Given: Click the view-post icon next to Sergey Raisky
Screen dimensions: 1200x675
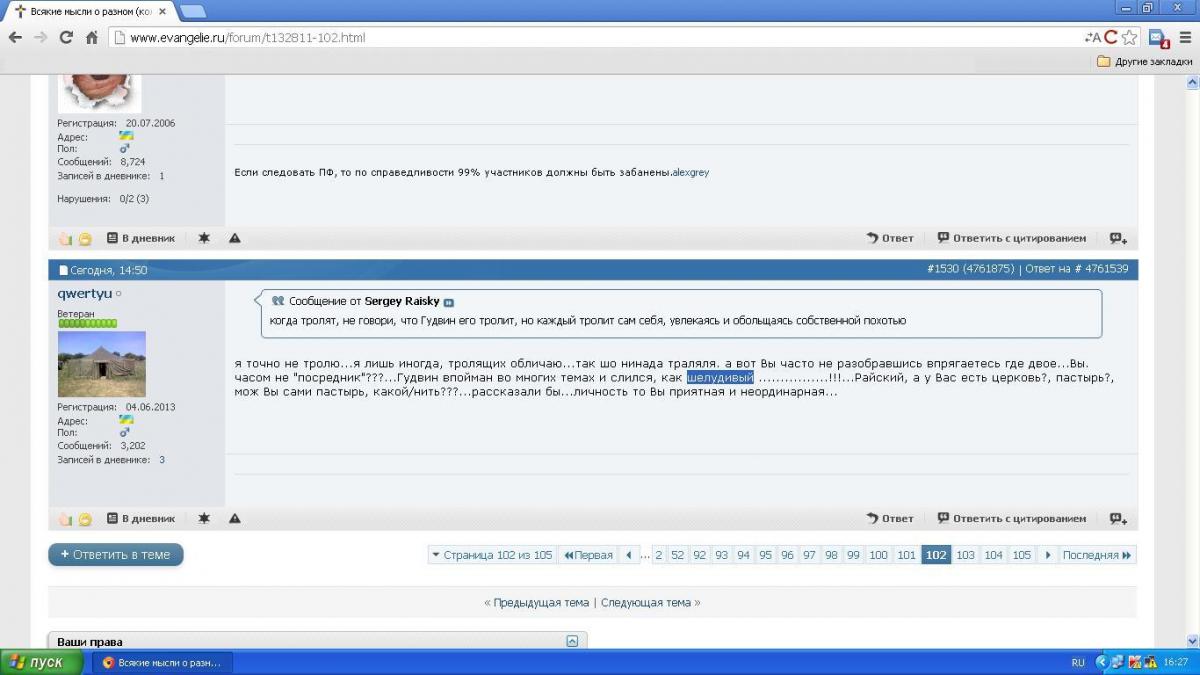Looking at the screenshot, I should point(449,302).
